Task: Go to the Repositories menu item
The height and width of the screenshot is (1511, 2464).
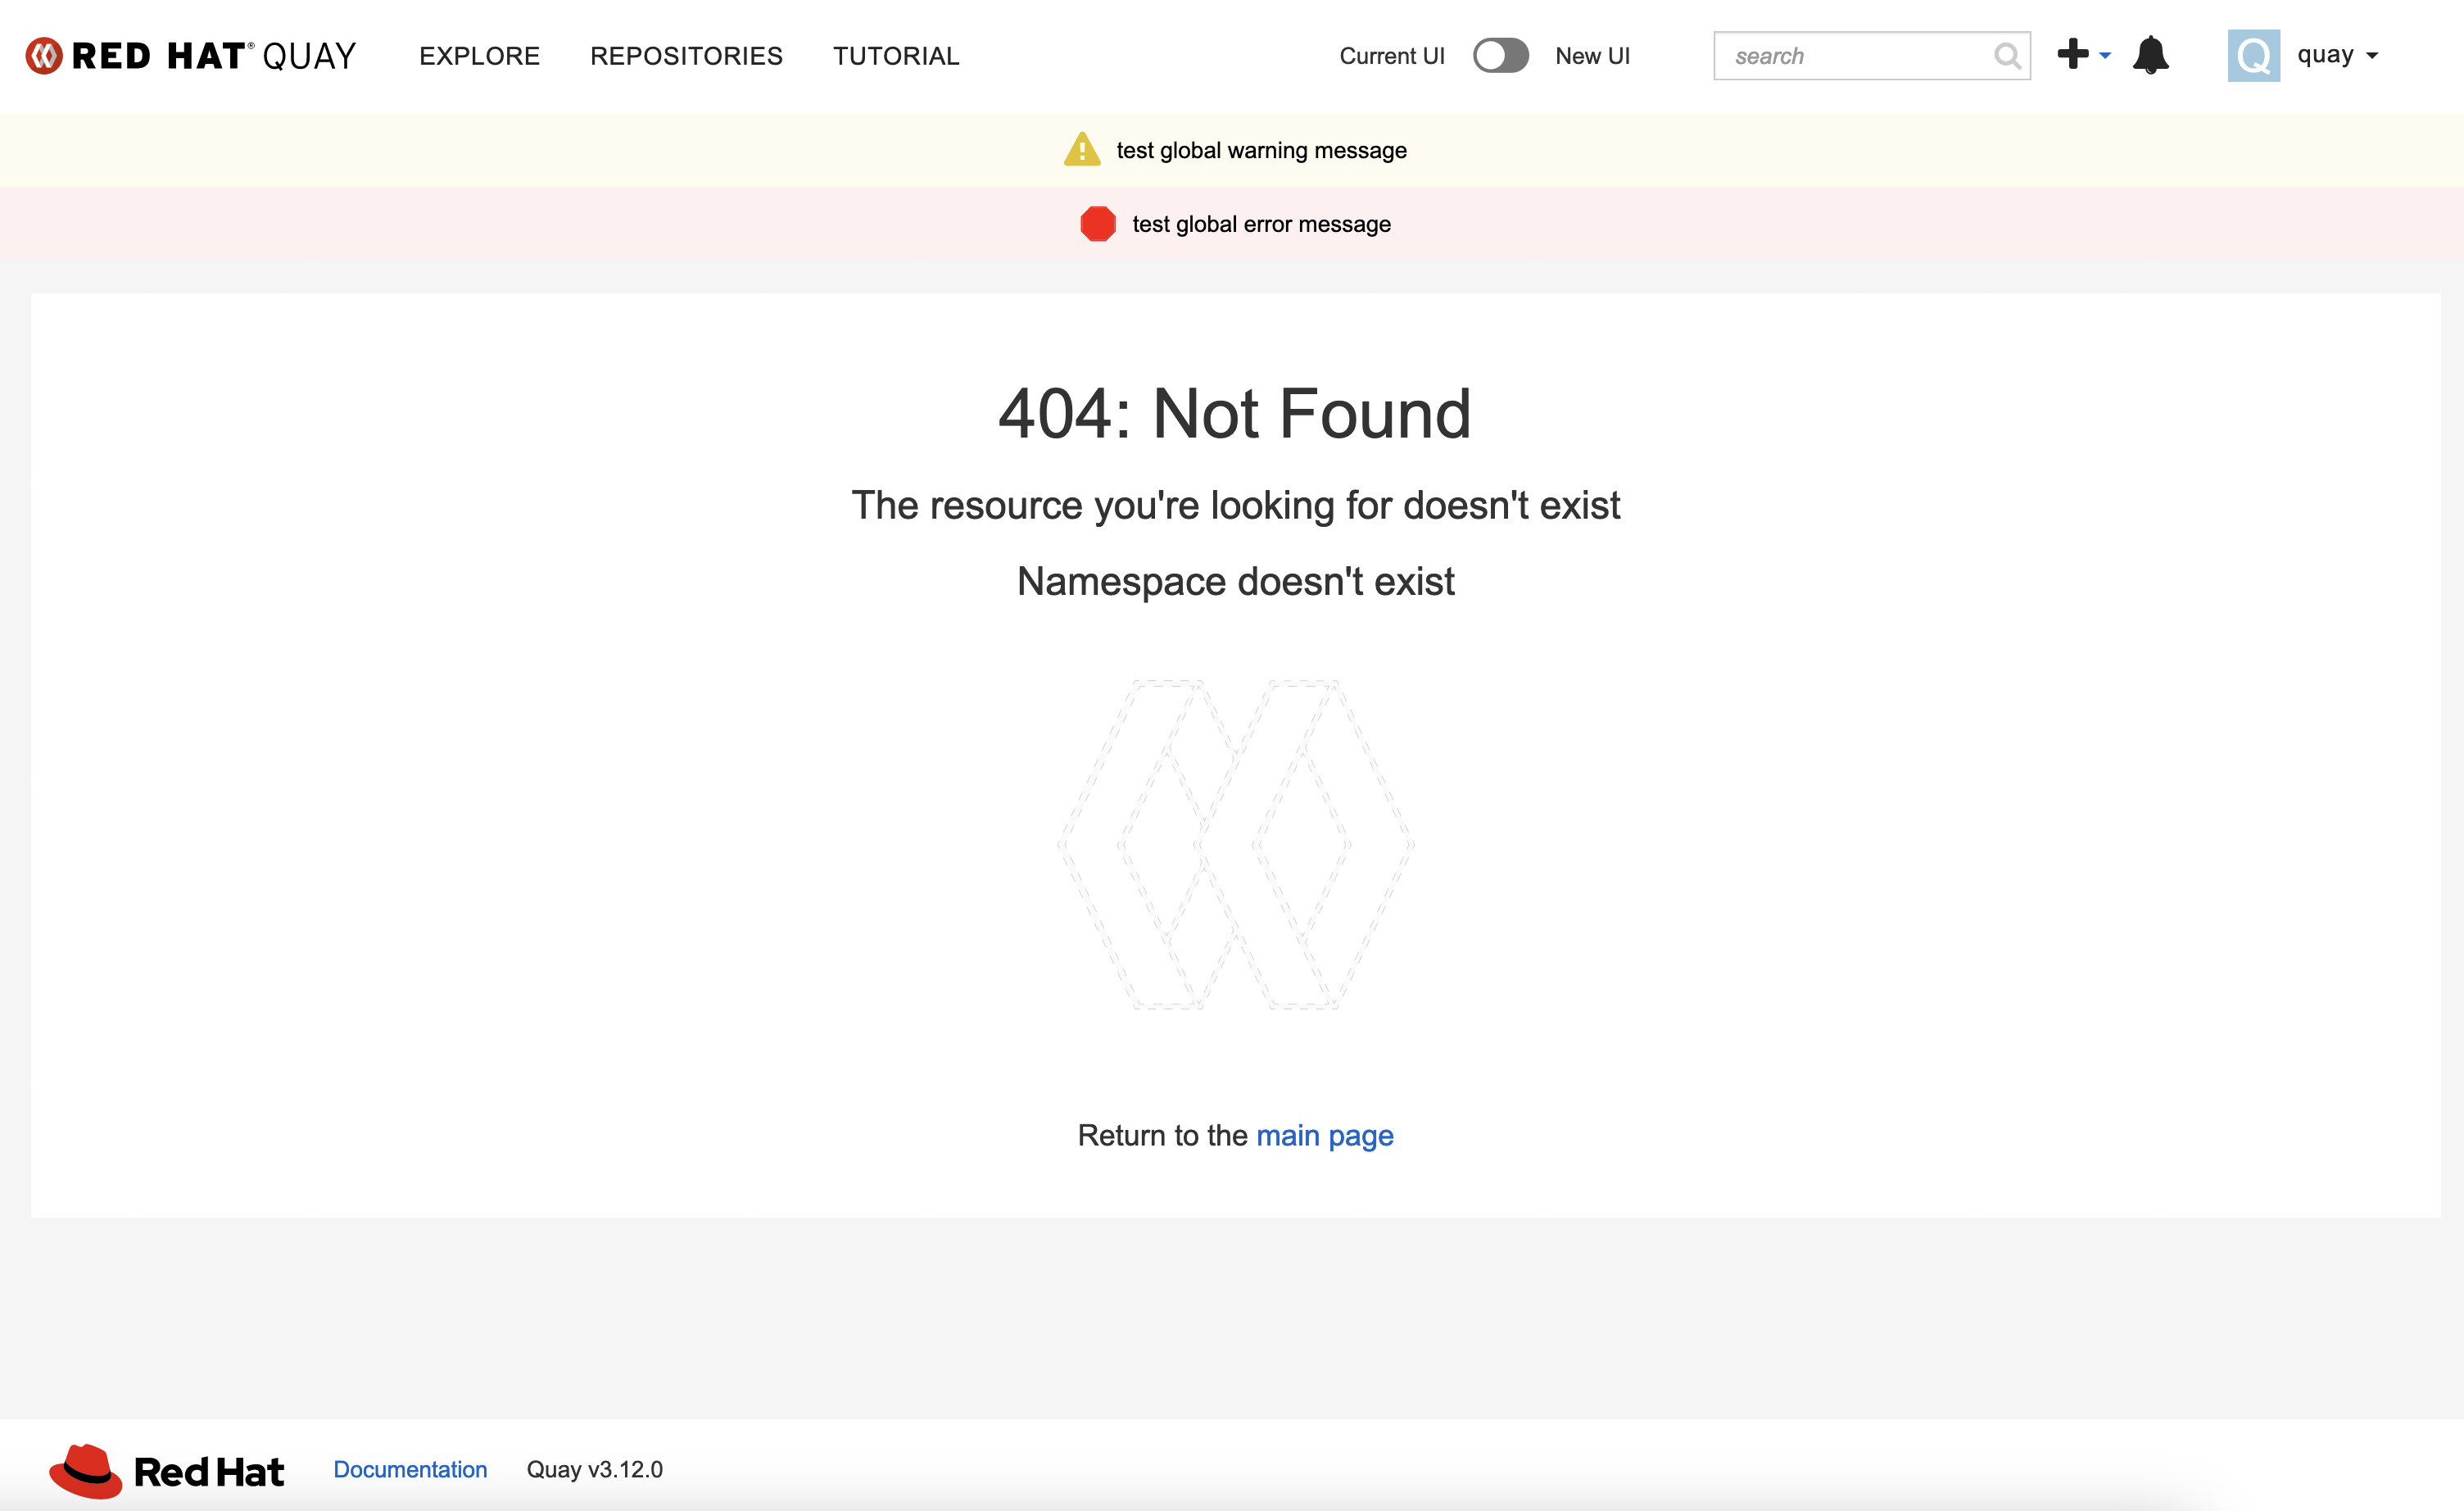Action: [686, 56]
